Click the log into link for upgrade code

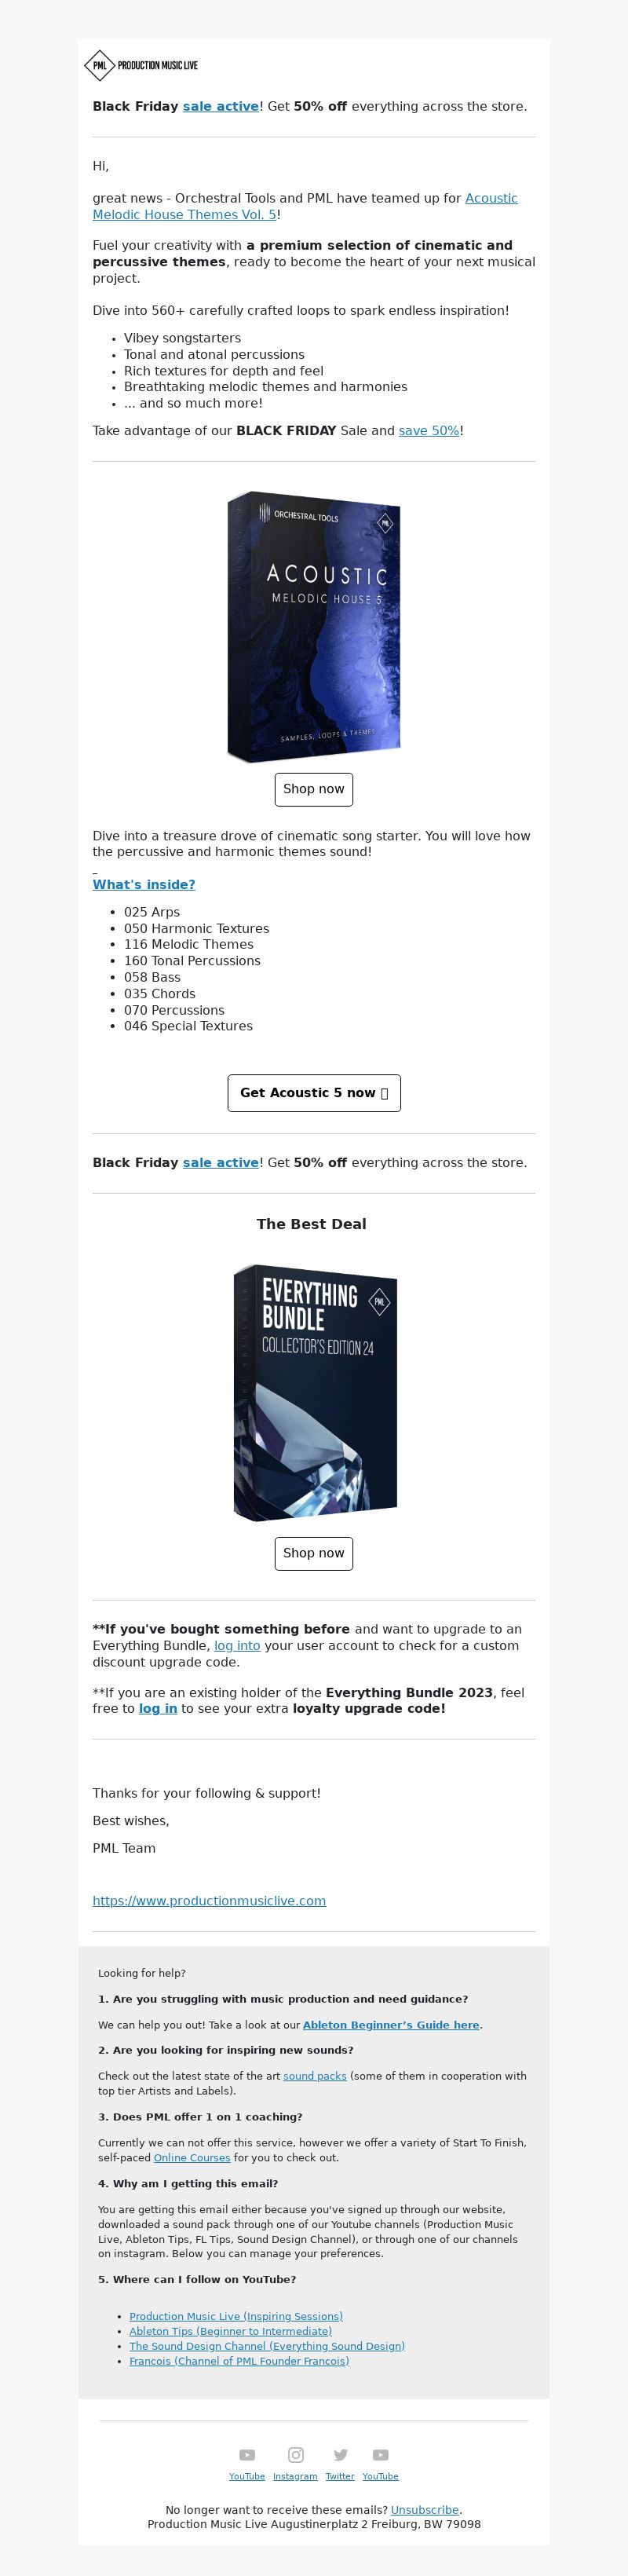click(x=237, y=1645)
